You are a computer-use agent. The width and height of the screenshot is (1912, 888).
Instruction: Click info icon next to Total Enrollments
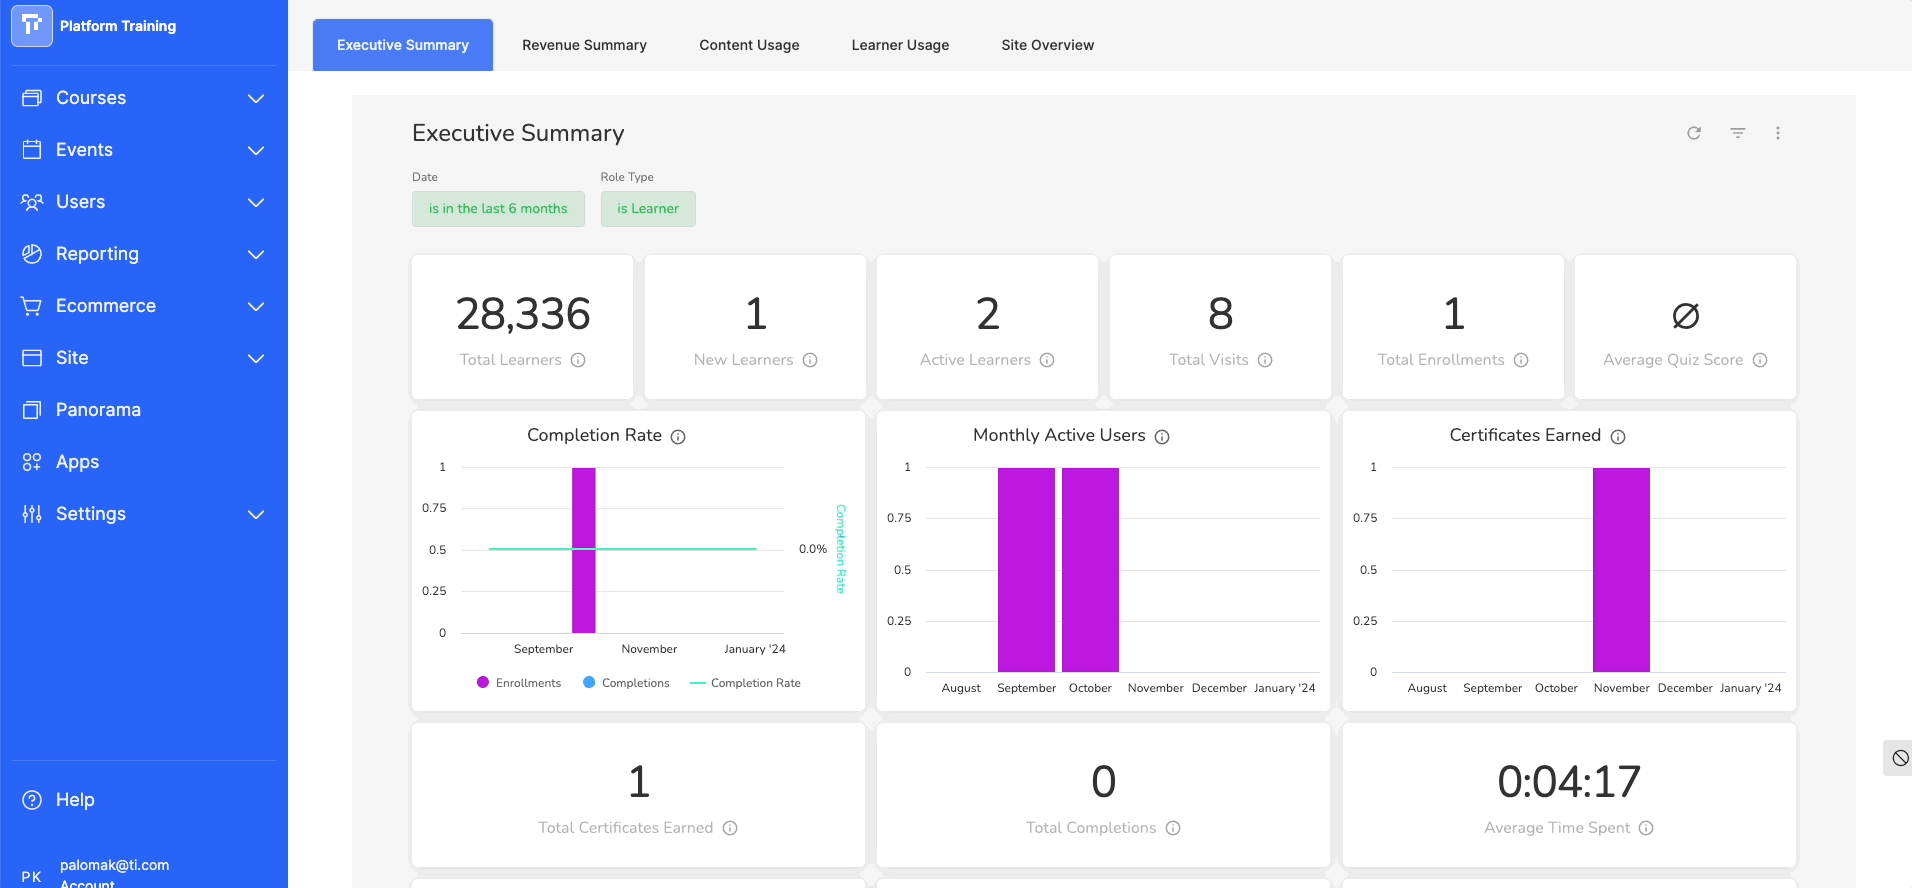pos(1521,360)
